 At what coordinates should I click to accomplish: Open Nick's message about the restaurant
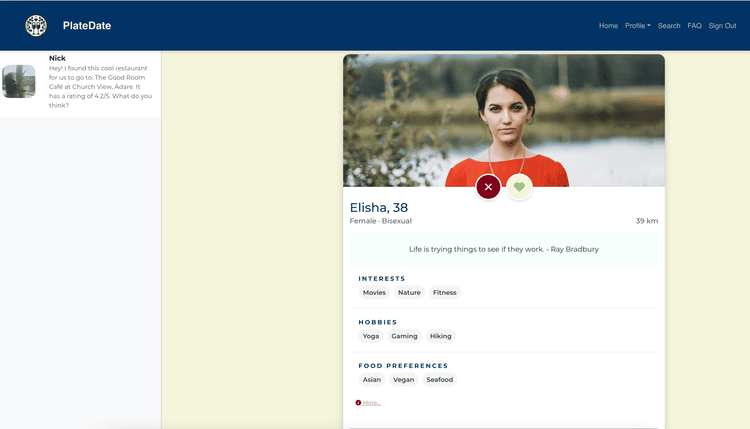tap(100, 82)
